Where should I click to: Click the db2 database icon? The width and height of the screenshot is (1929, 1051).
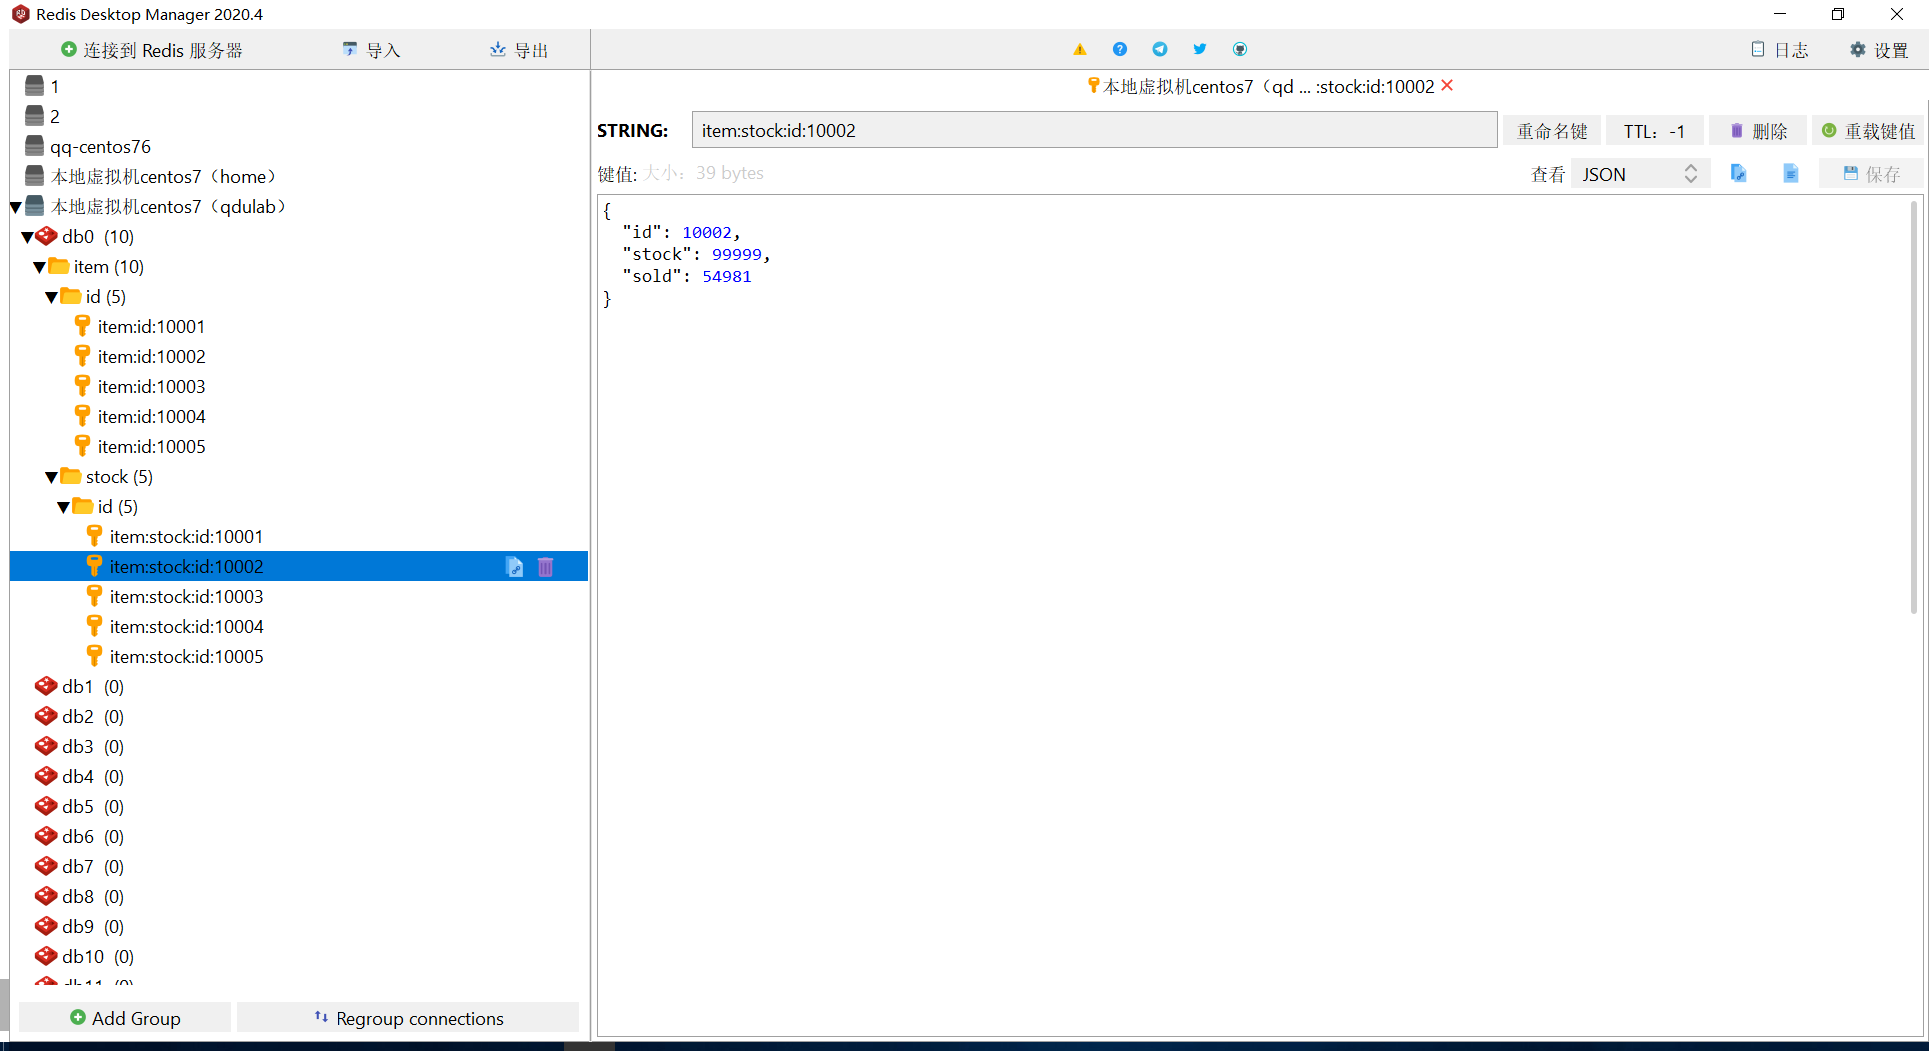46,716
